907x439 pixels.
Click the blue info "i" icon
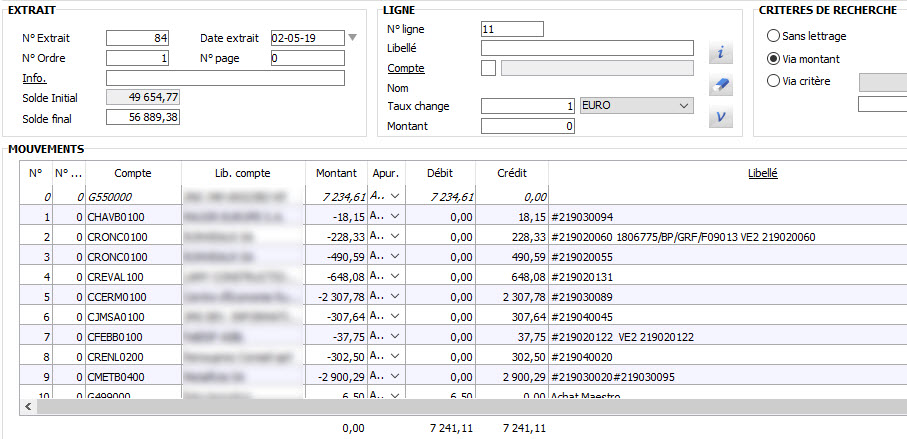[x=721, y=53]
